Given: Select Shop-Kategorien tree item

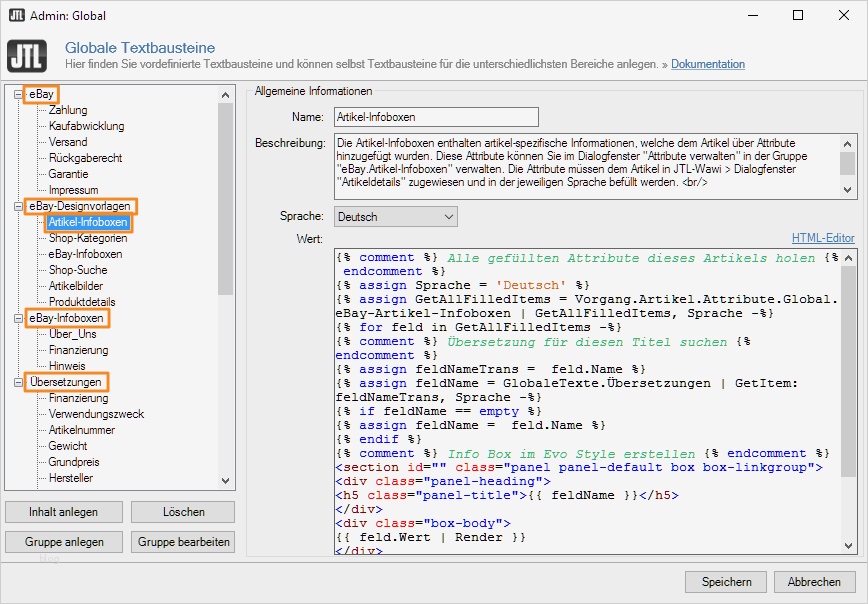Looking at the screenshot, I should coord(88,238).
